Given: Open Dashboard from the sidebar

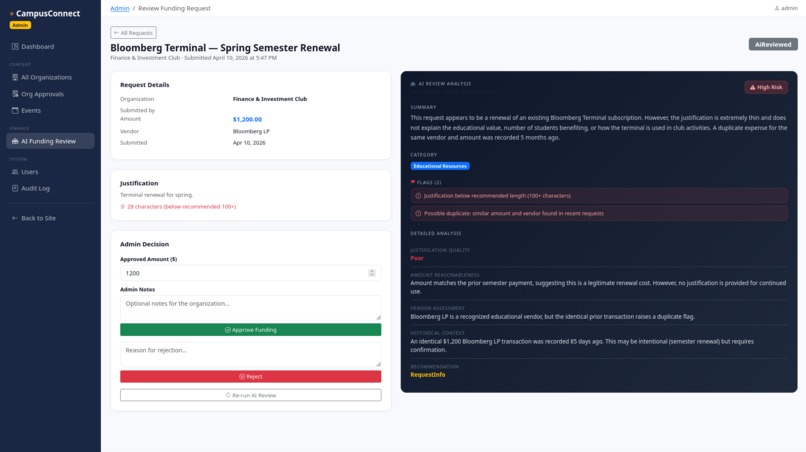Looking at the screenshot, I should click(50, 46).
